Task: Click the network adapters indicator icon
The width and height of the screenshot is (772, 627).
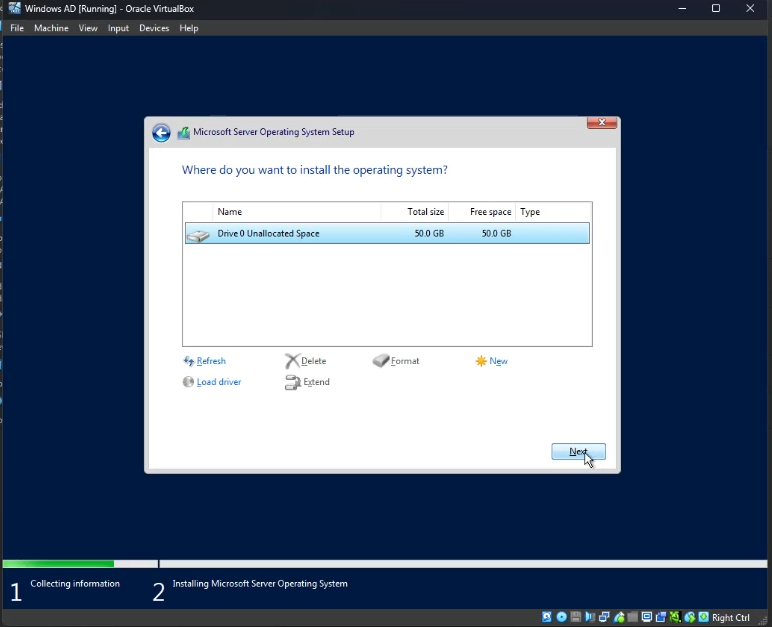Action: 604,617
